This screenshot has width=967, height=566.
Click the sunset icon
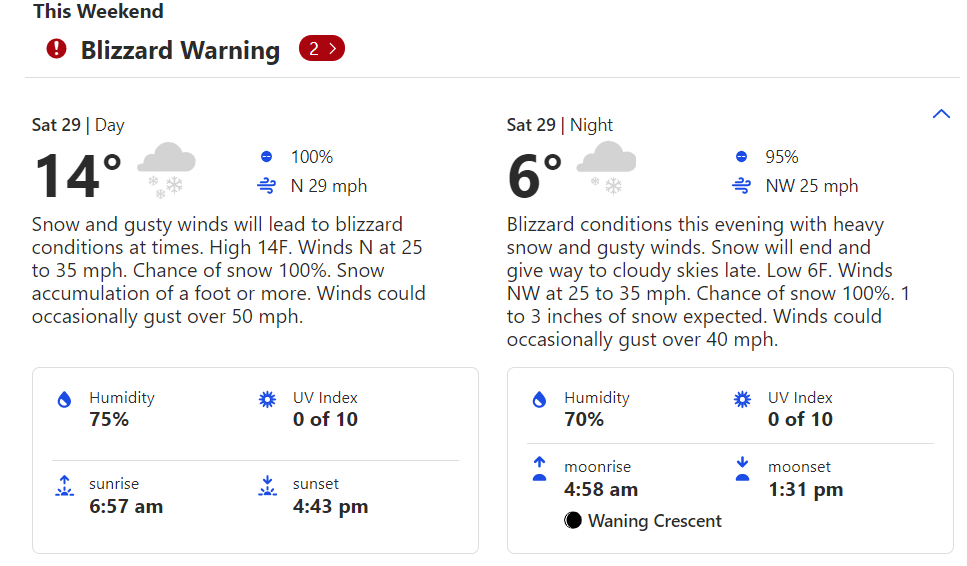(x=267, y=487)
